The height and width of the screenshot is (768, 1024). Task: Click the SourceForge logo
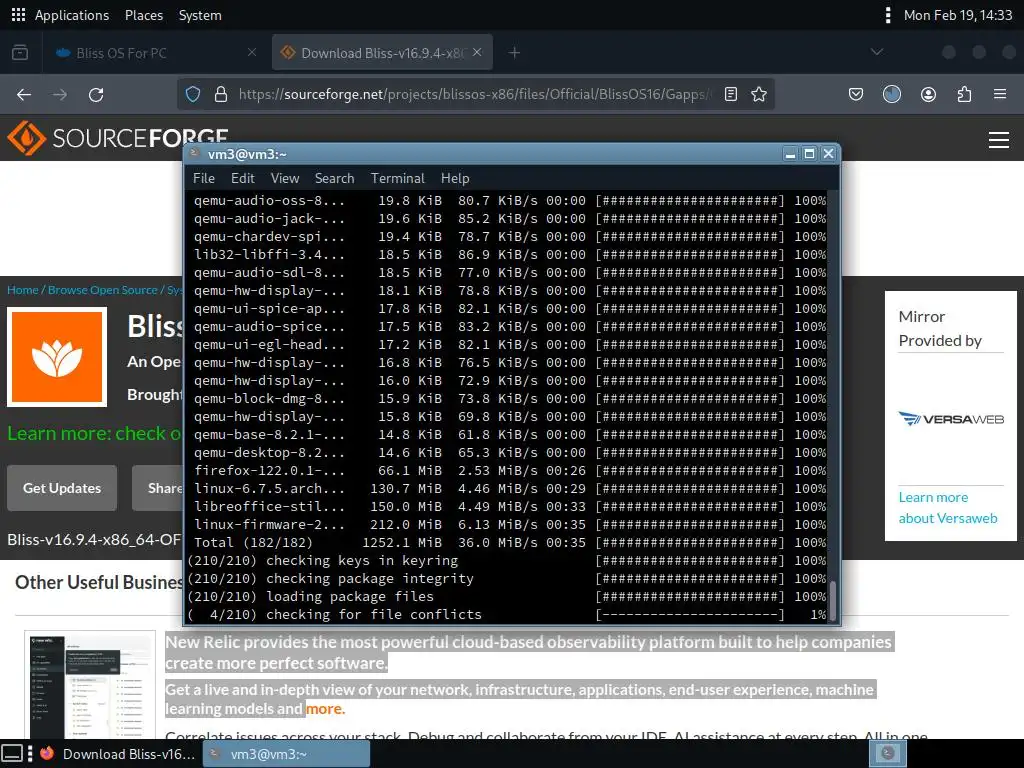pyautogui.click(x=118, y=138)
